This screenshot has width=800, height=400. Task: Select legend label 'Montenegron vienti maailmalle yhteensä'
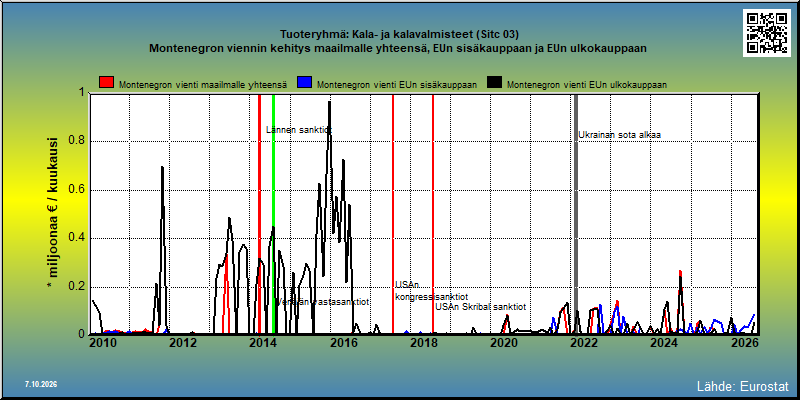pyautogui.click(x=203, y=85)
